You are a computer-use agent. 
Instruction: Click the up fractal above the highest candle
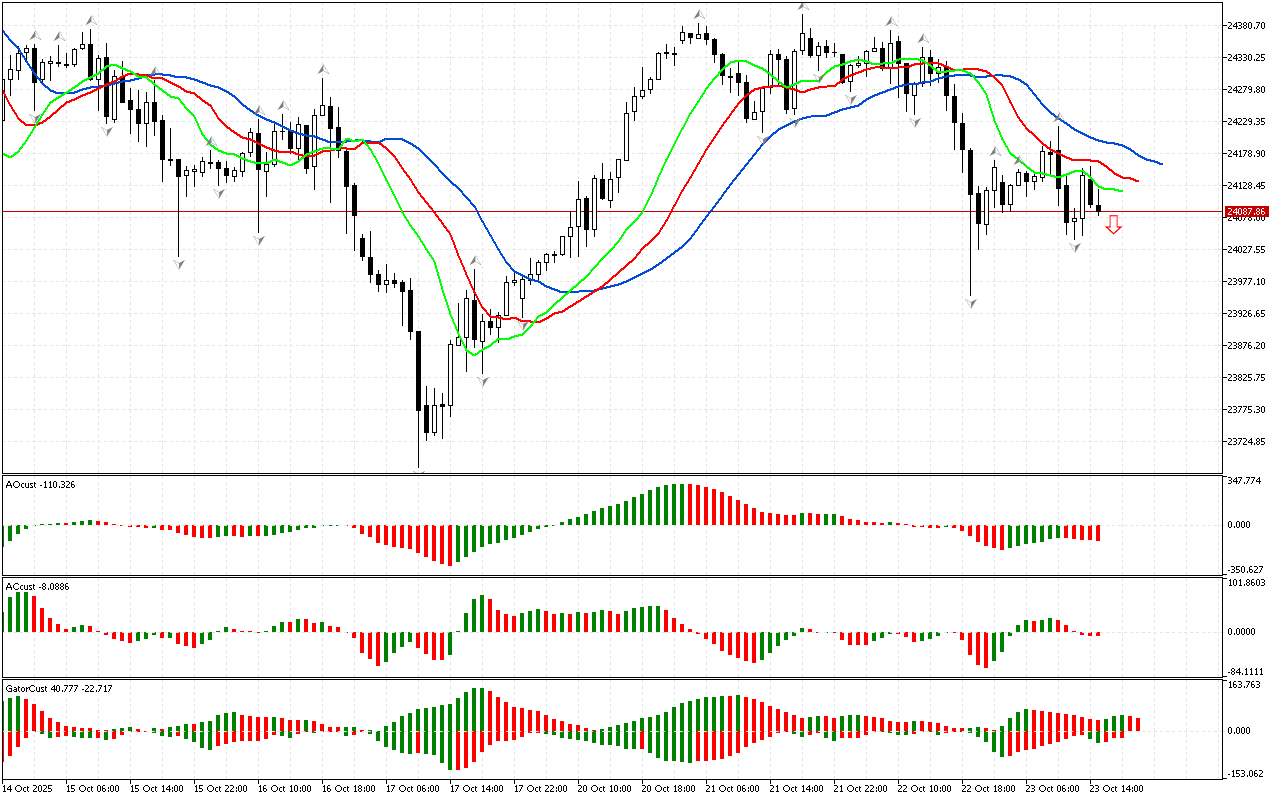(x=803, y=6)
